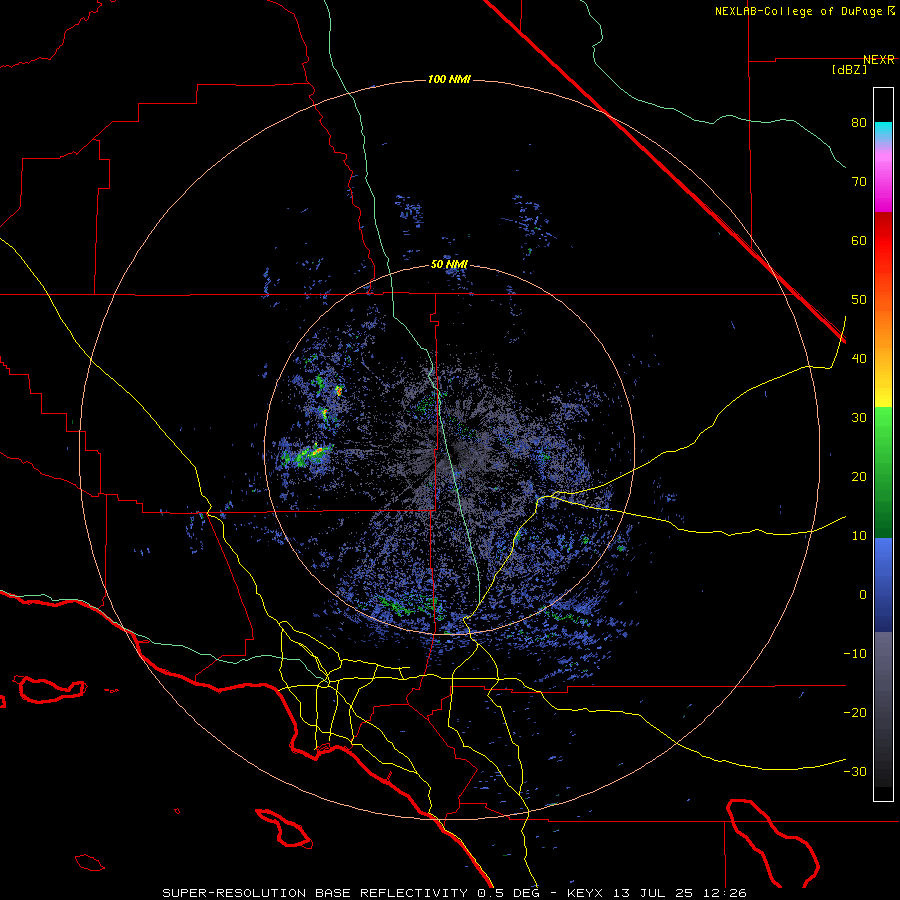
Task: Click the -20 value on dBZ scale
Action: 855,713
